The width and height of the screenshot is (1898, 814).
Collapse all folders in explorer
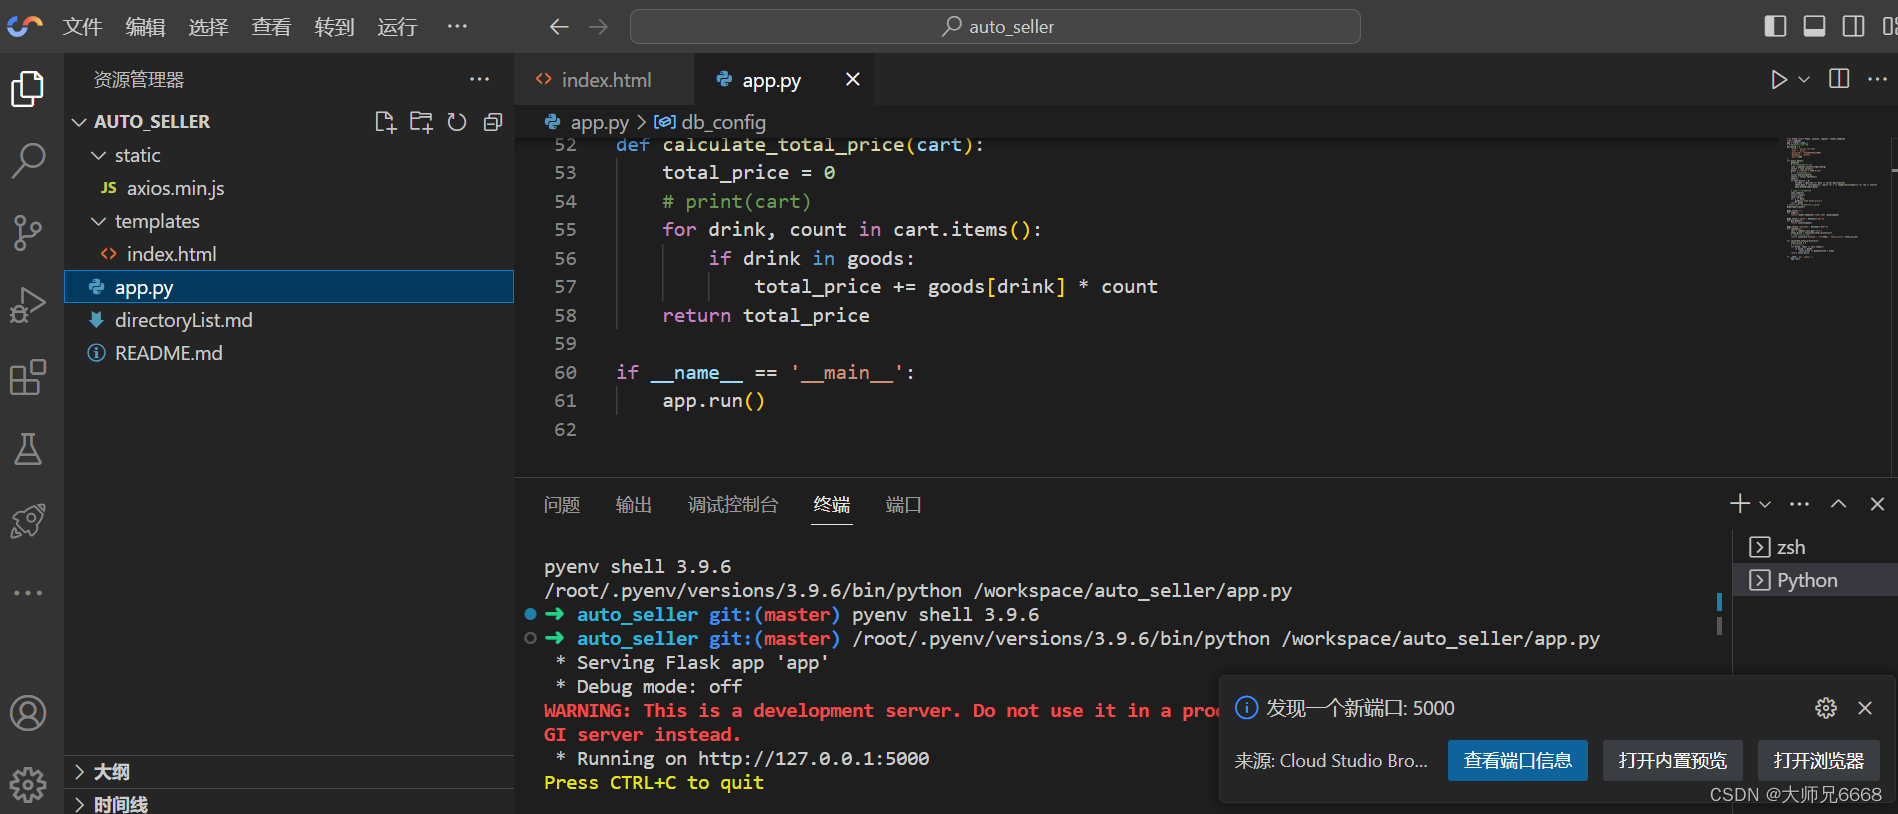pos(493,122)
